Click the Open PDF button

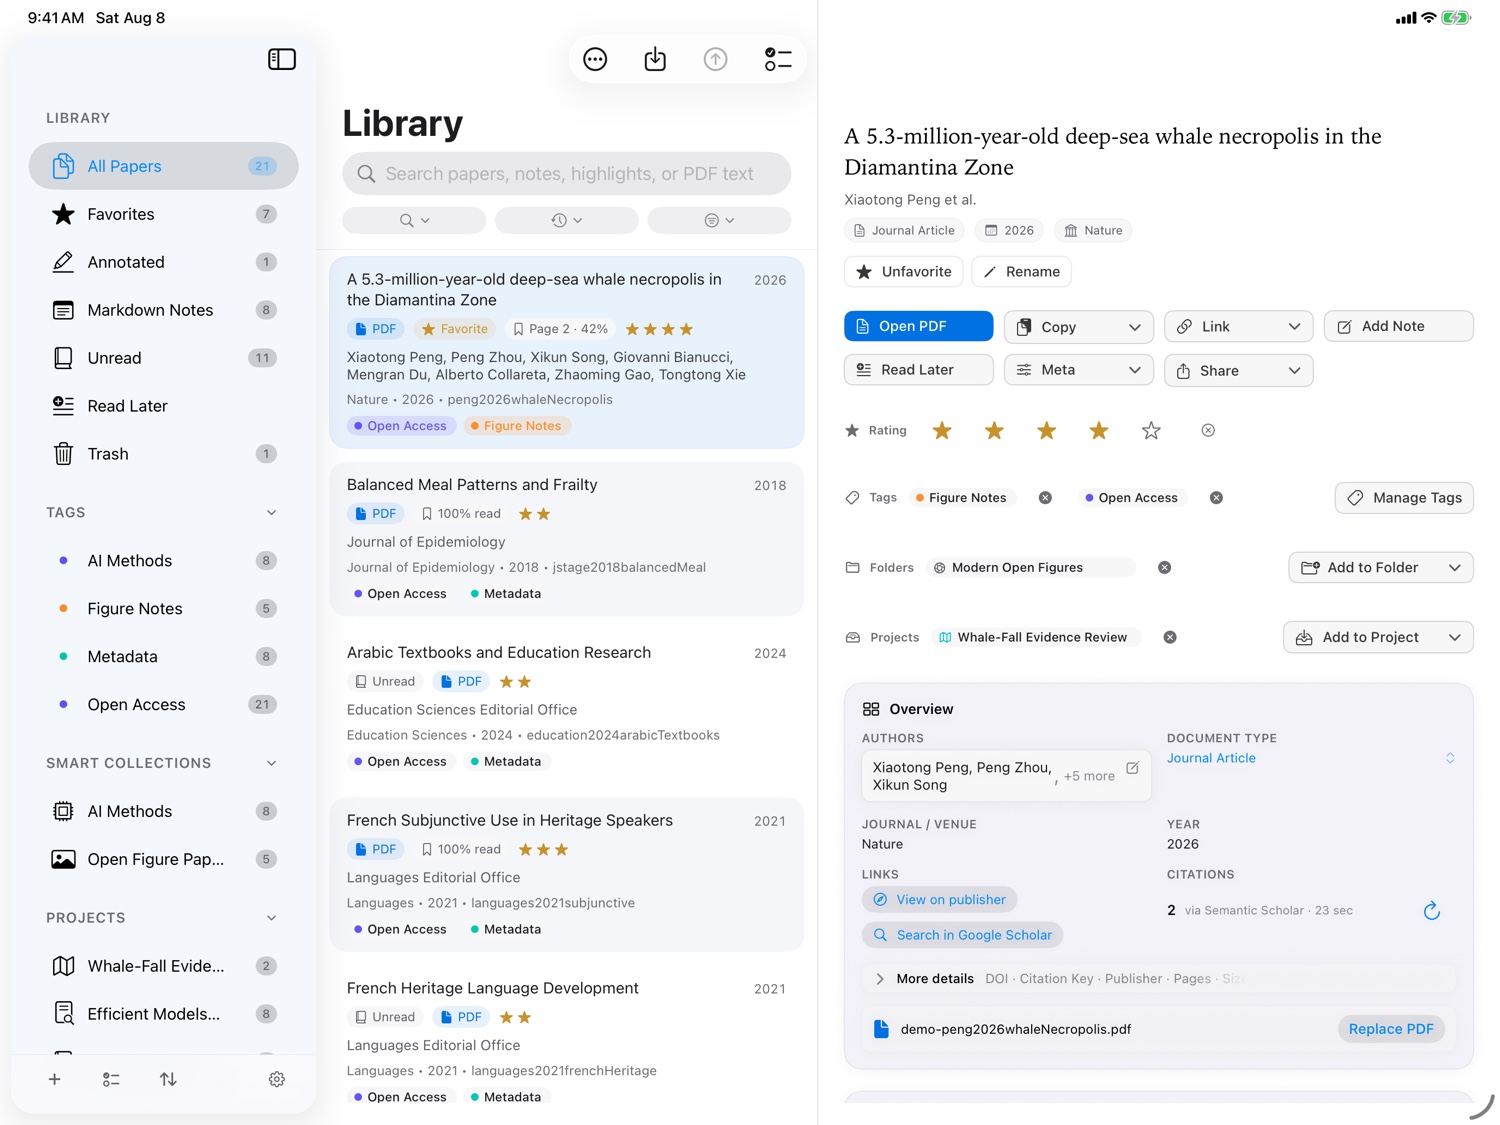[918, 326]
